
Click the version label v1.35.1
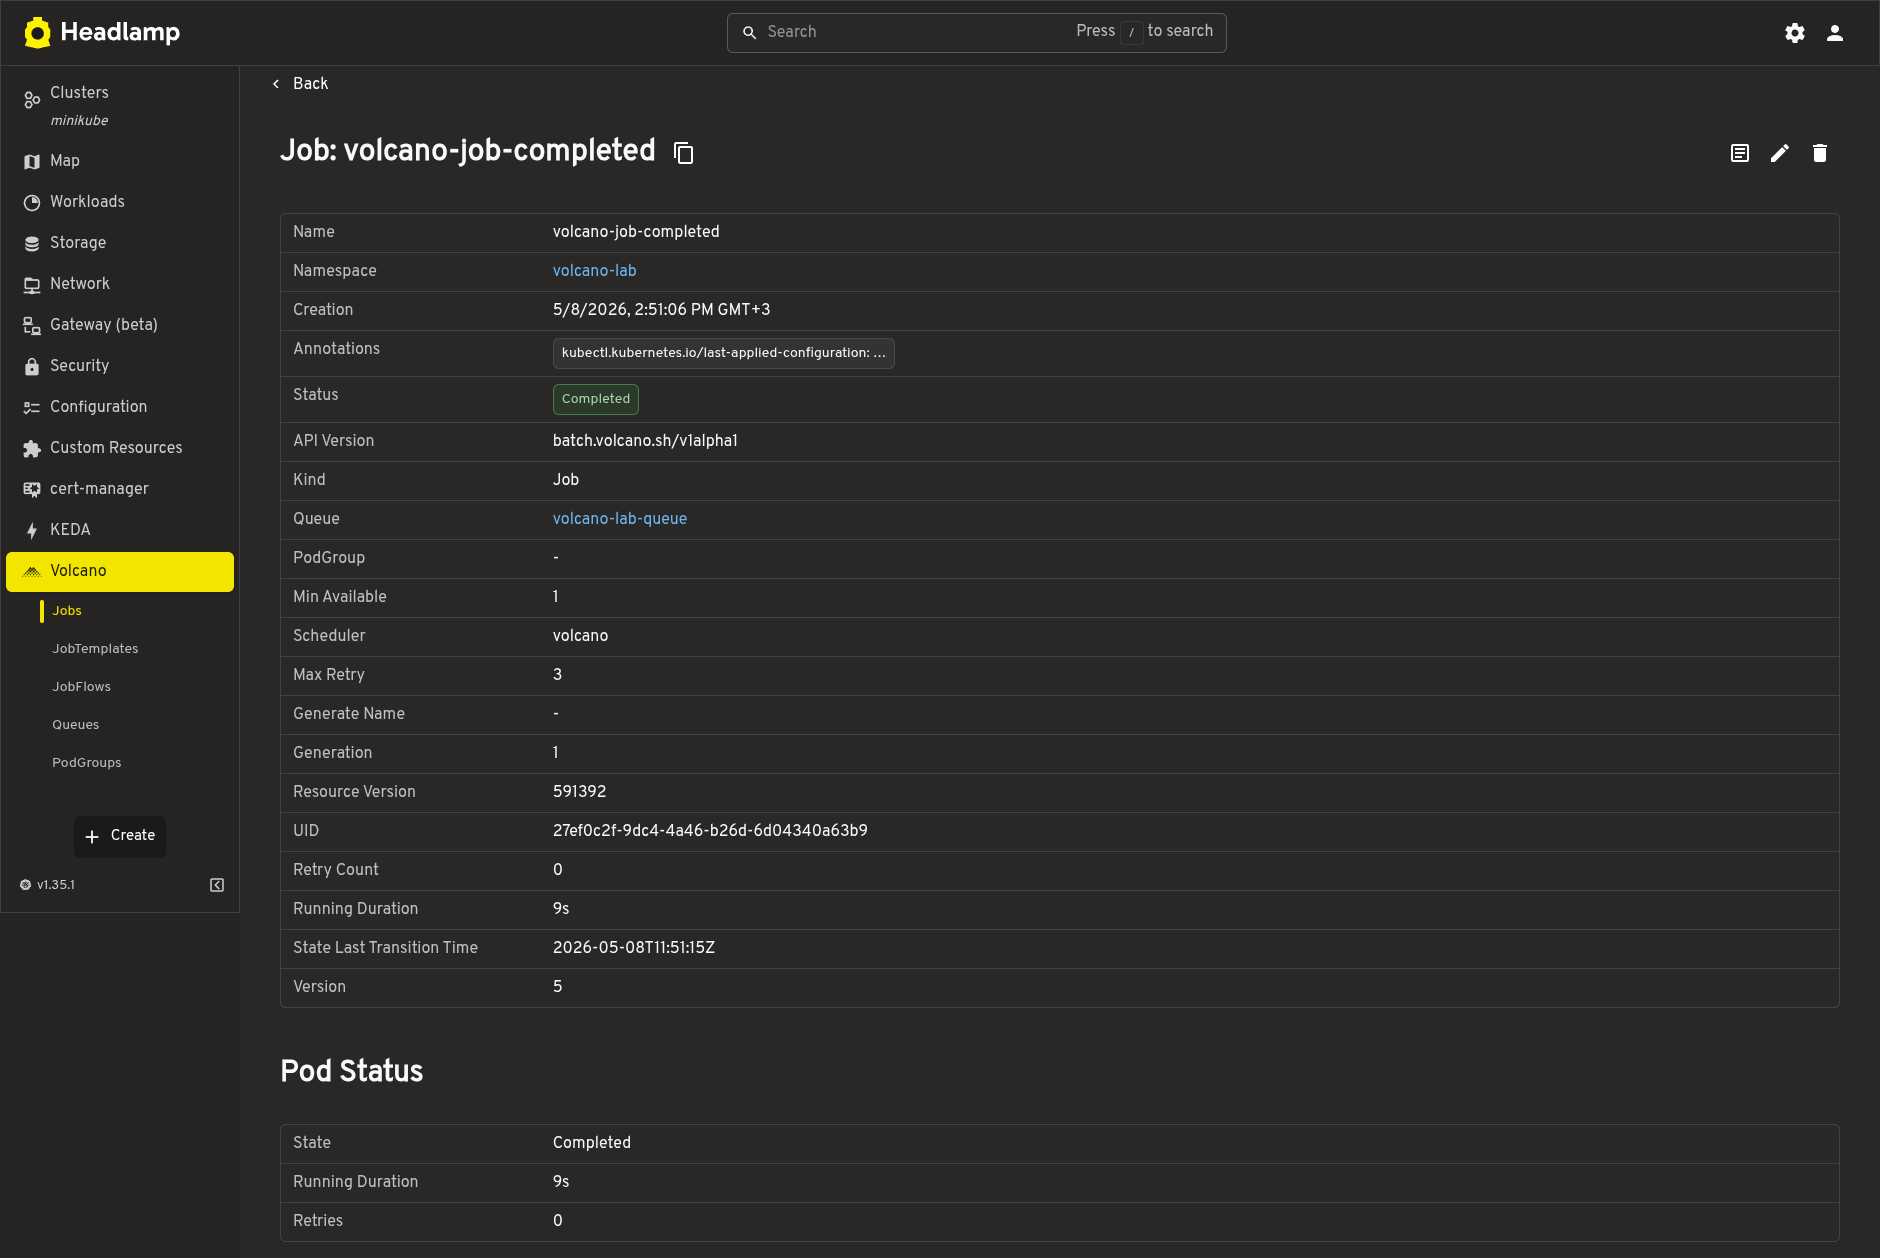[56, 885]
